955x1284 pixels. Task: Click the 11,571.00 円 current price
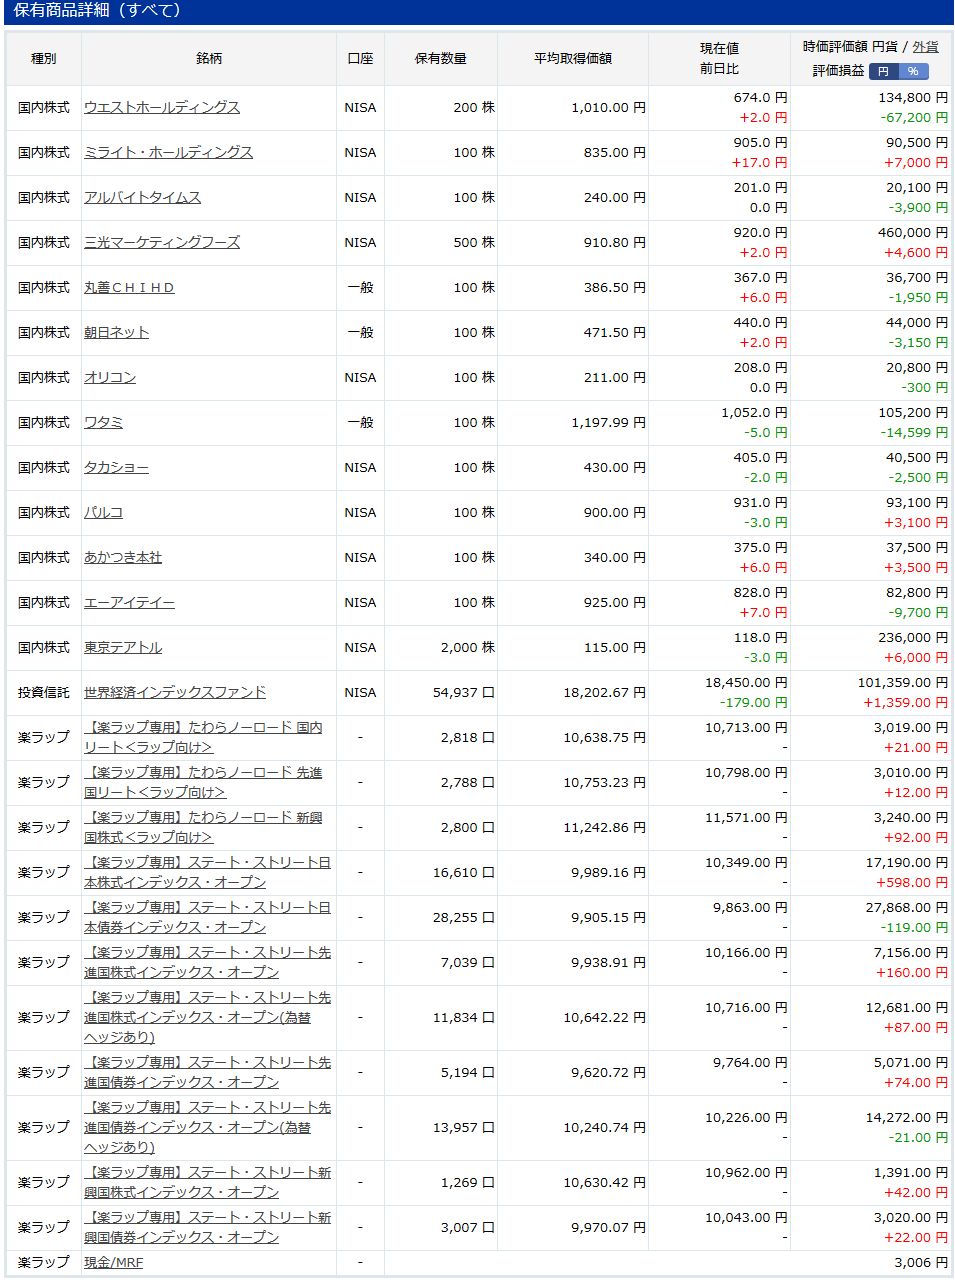pyautogui.click(x=746, y=817)
